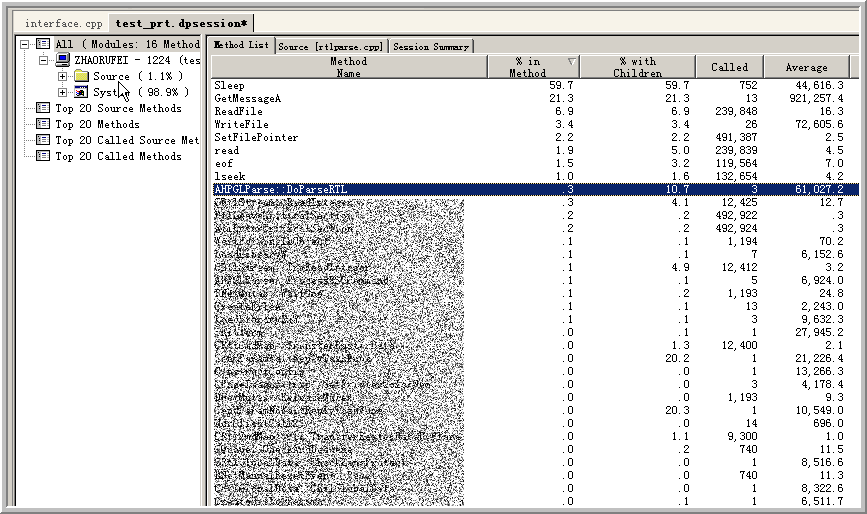Click the Top 20 Called Source Methods icon
The height and width of the screenshot is (514, 867).
coord(43,140)
